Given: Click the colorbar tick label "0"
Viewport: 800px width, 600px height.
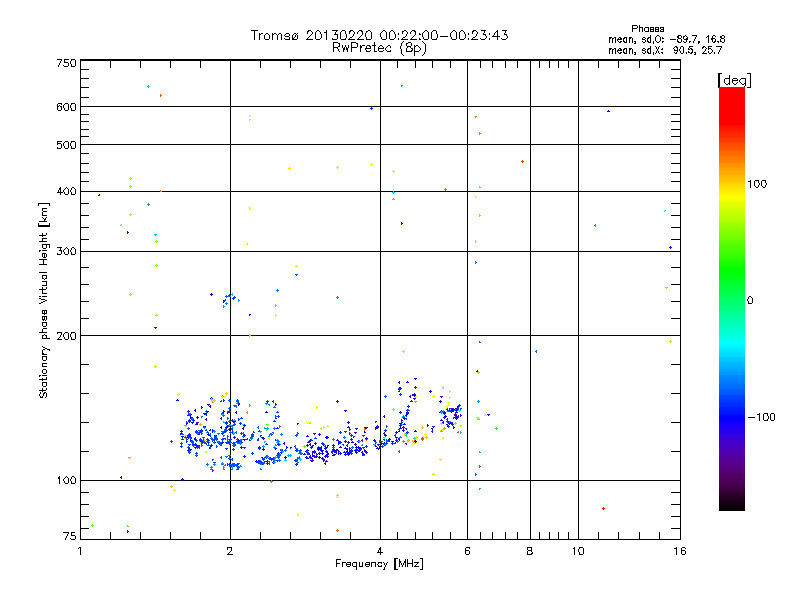Looking at the screenshot, I should click(x=750, y=300).
